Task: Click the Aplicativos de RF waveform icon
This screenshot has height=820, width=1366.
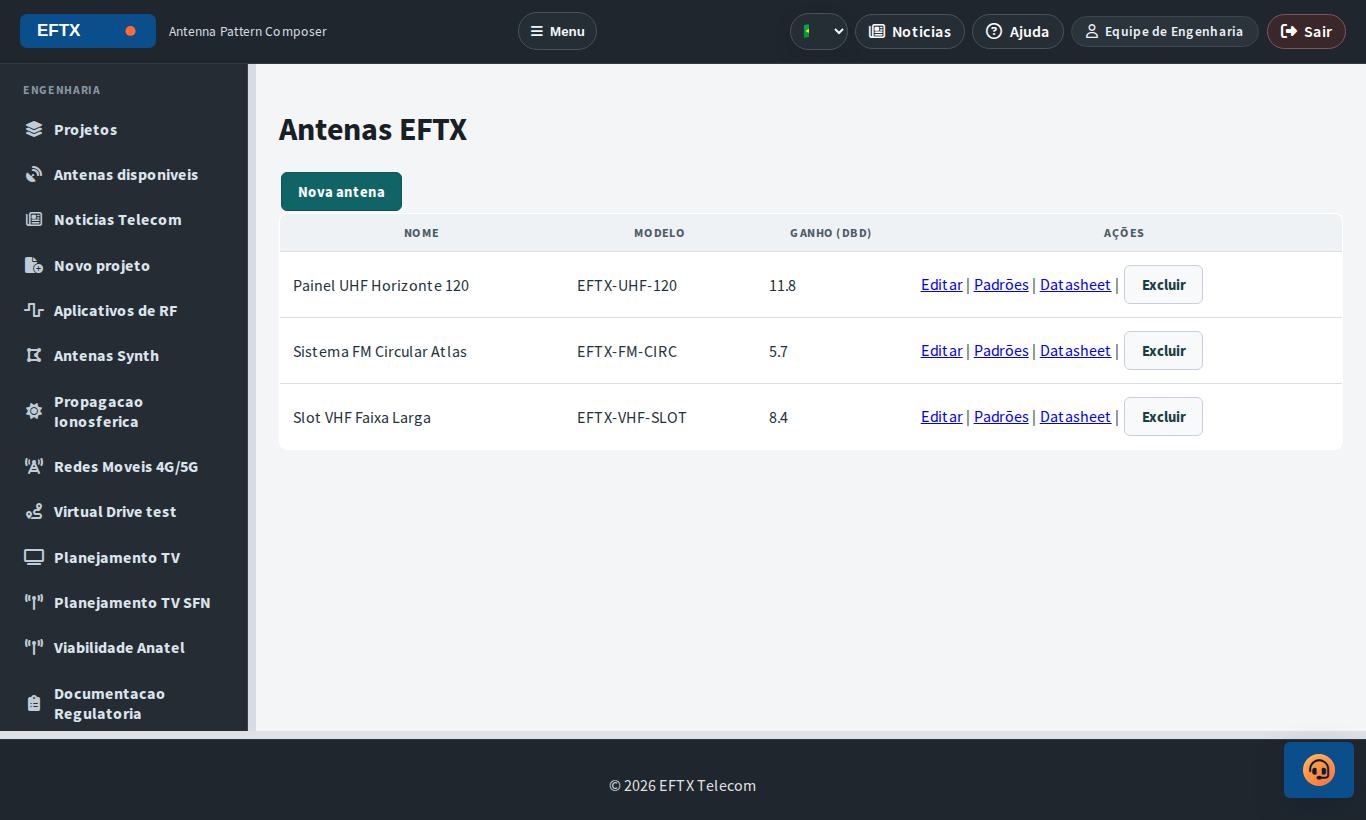Action: [34, 310]
